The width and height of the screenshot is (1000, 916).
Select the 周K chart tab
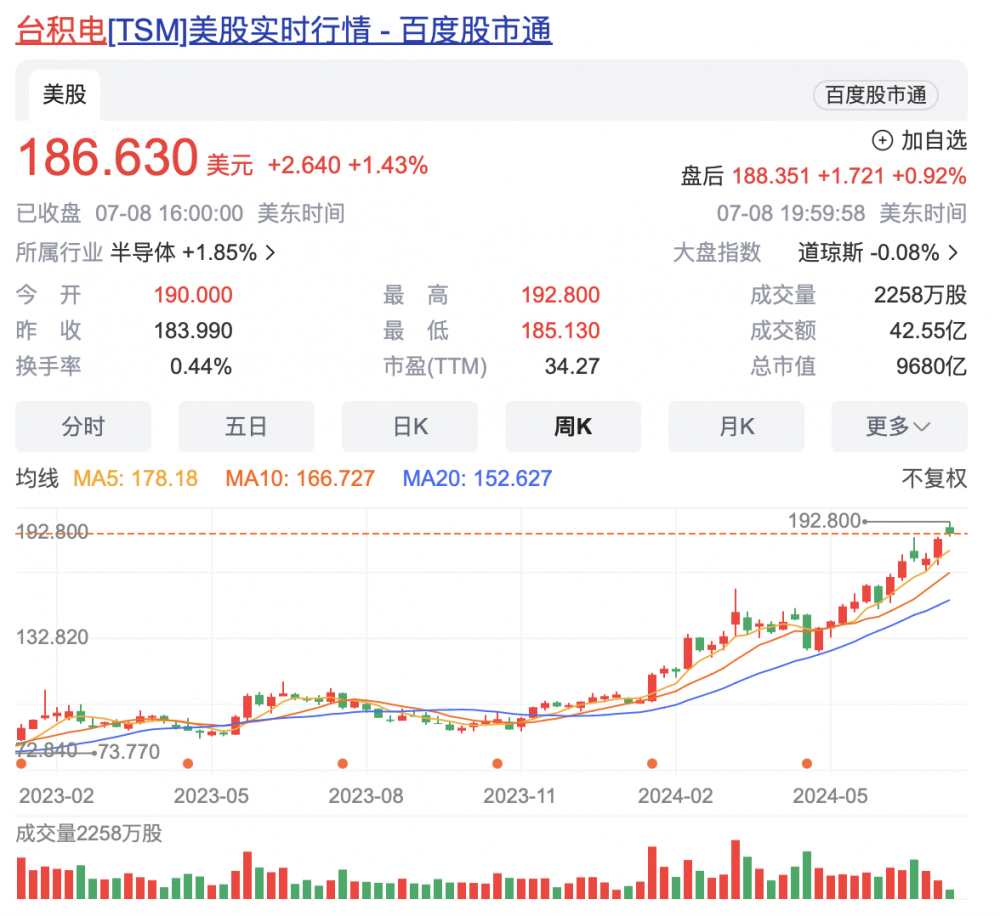pyautogui.click(x=573, y=426)
